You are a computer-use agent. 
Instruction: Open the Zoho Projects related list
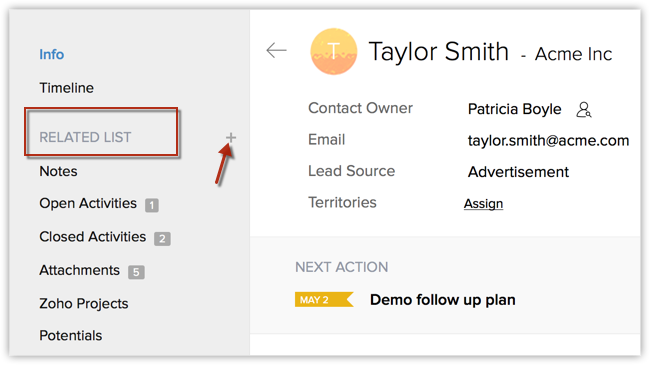84,304
